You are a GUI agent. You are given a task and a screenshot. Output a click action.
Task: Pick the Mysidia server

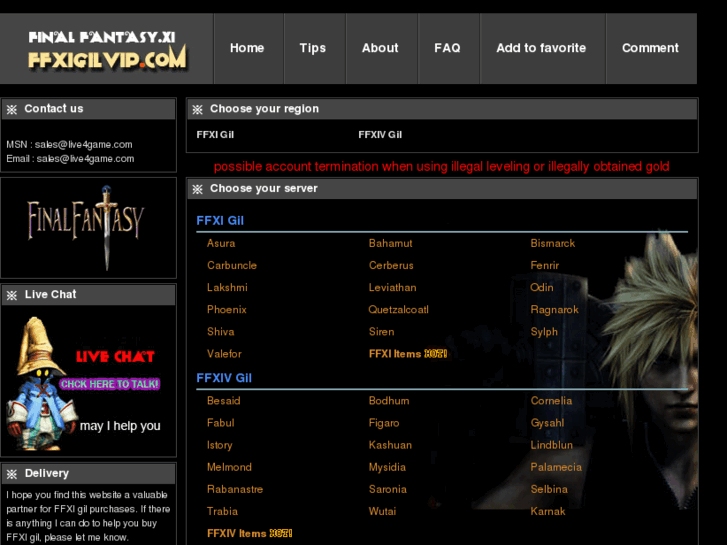[x=387, y=467]
